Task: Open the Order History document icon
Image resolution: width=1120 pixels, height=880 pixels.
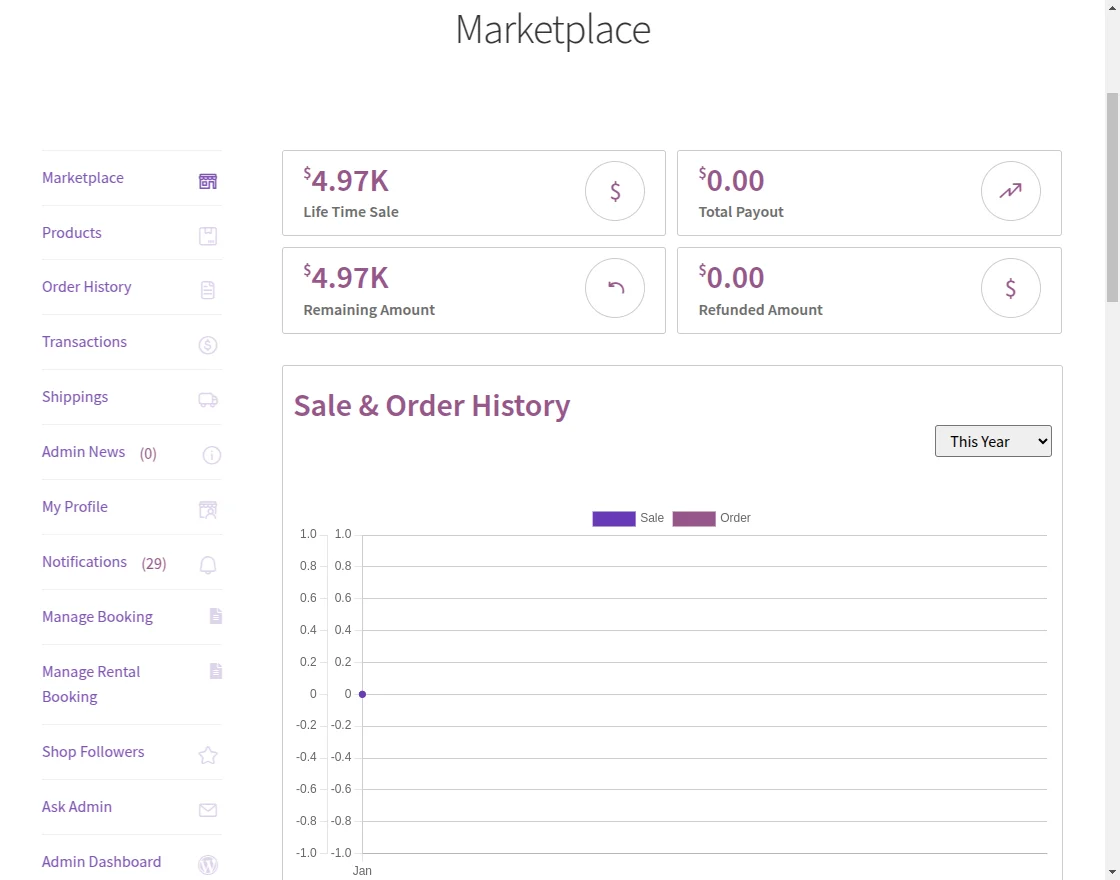Action: tap(207, 290)
